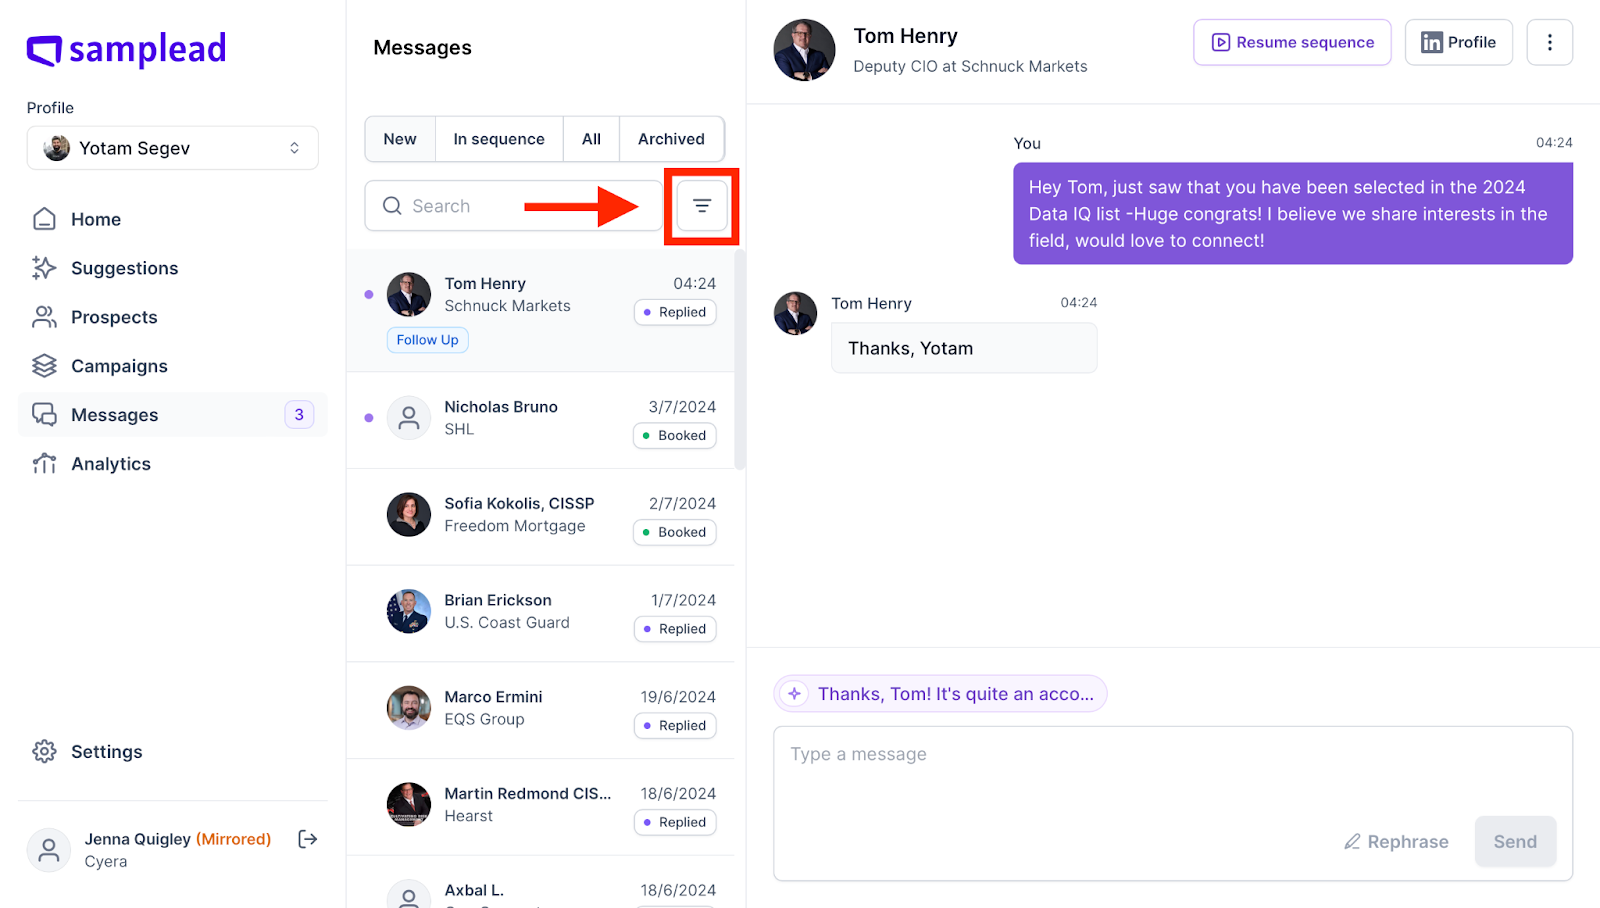This screenshot has height=908, width=1600.
Task: Click Booked status on Nicholas Bruno row
Action: [x=675, y=435]
